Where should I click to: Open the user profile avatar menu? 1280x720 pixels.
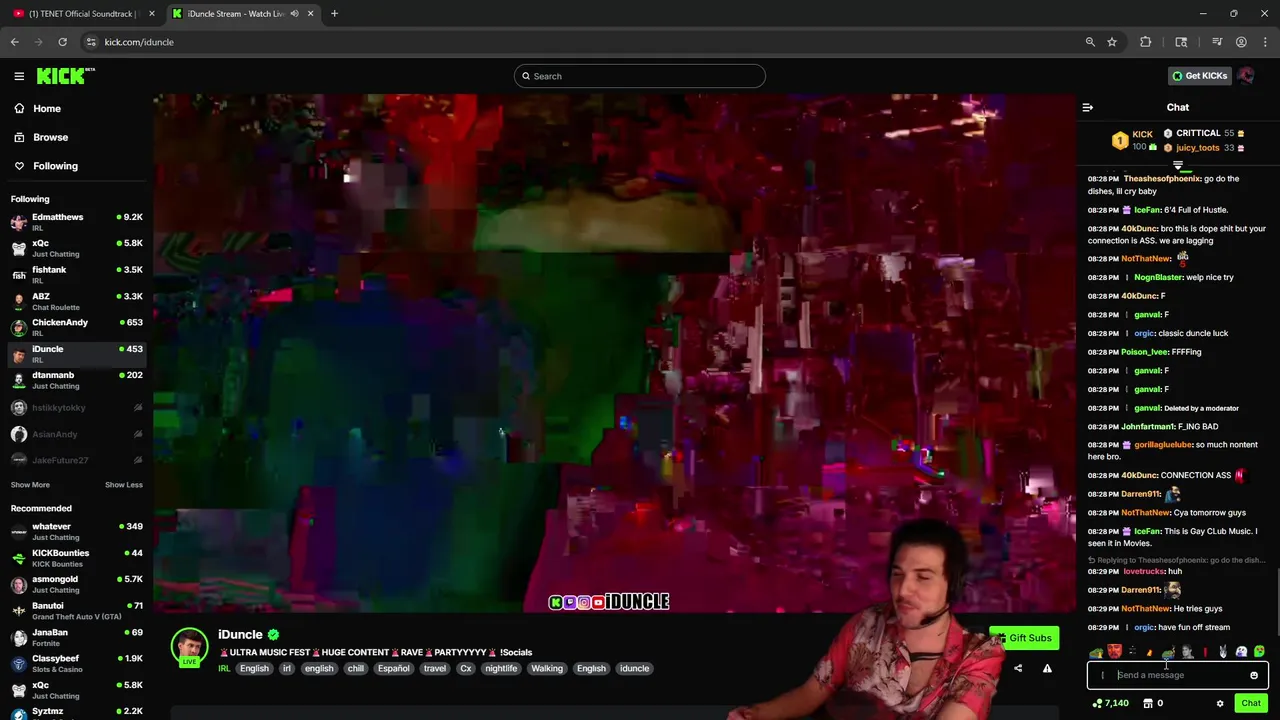coord(1246,76)
